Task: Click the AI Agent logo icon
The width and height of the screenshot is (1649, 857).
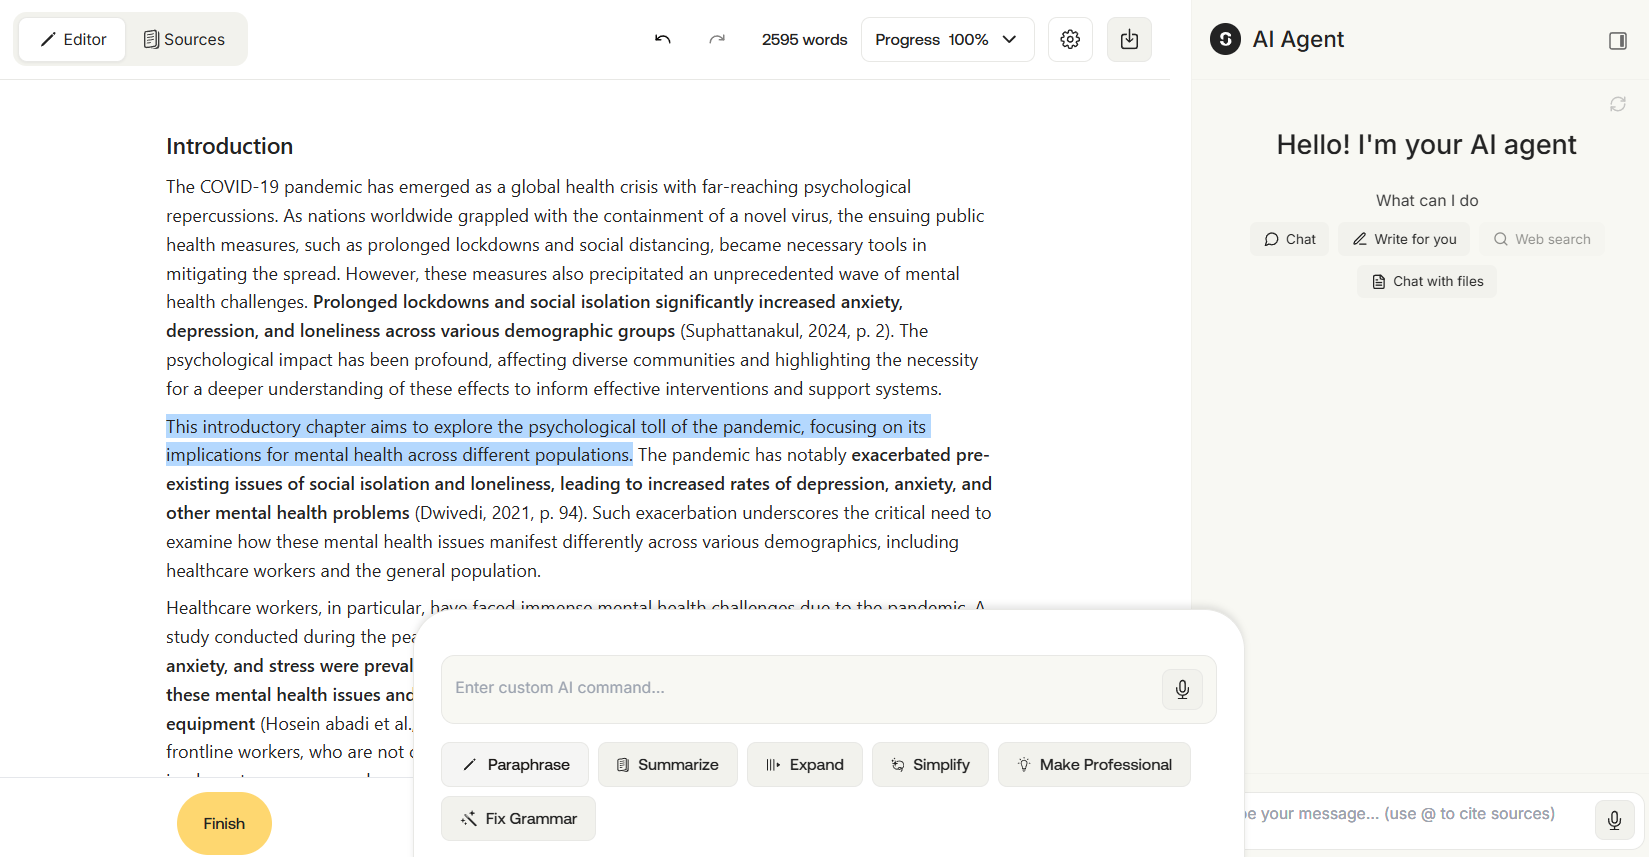Action: click(x=1225, y=39)
